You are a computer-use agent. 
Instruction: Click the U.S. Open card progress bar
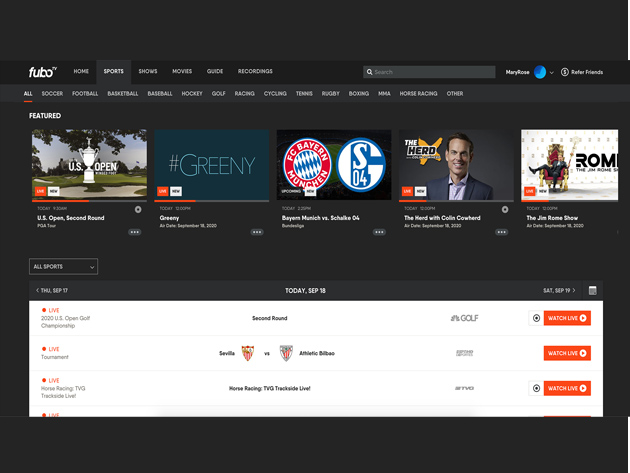89,201
